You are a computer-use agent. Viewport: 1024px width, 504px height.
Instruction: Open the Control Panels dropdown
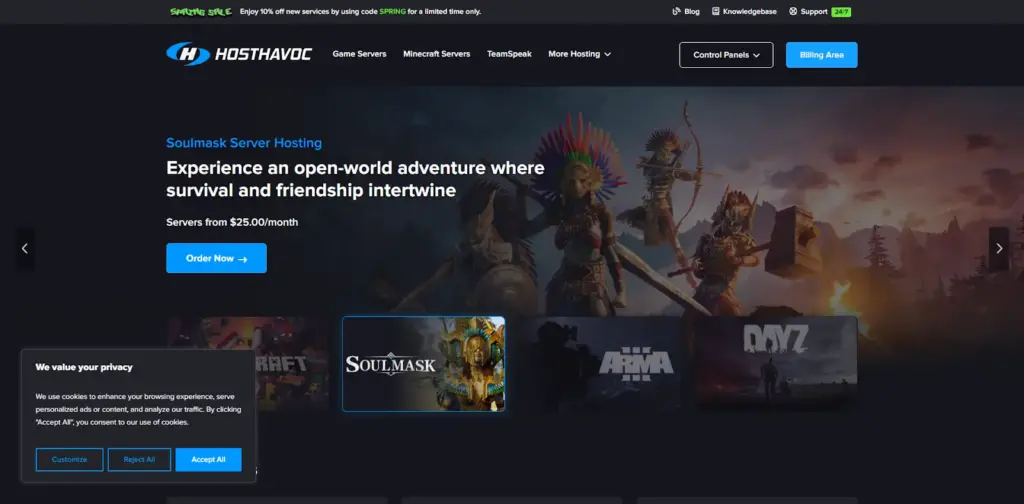pyautogui.click(x=726, y=55)
